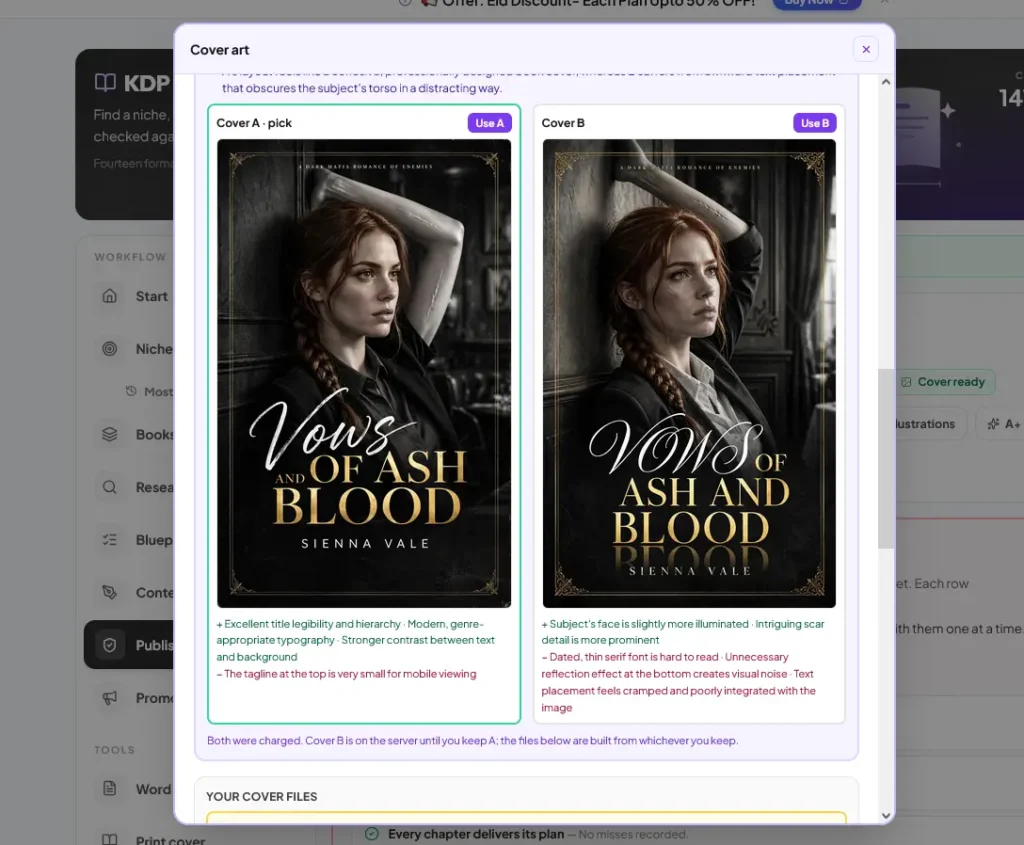Select the Niche target icon in the sidebar
This screenshot has width=1024, height=845.
110,349
